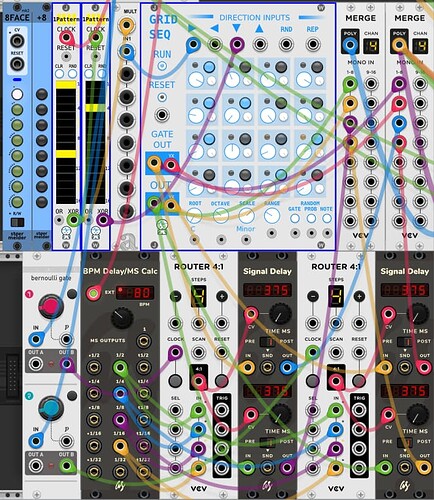
Task: Toggle the top-right grid cell gate button in GRID SEQ
Action: pos(317,67)
